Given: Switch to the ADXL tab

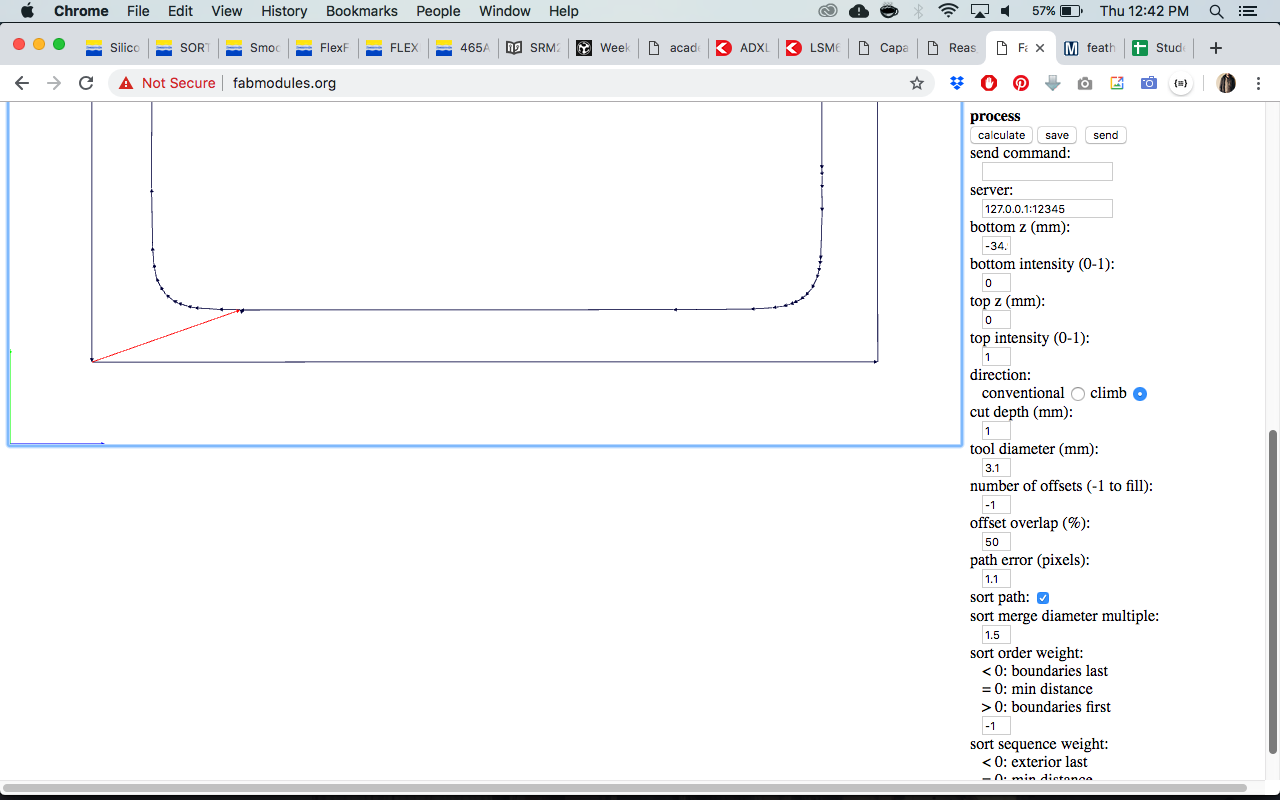Looking at the screenshot, I should point(743,48).
